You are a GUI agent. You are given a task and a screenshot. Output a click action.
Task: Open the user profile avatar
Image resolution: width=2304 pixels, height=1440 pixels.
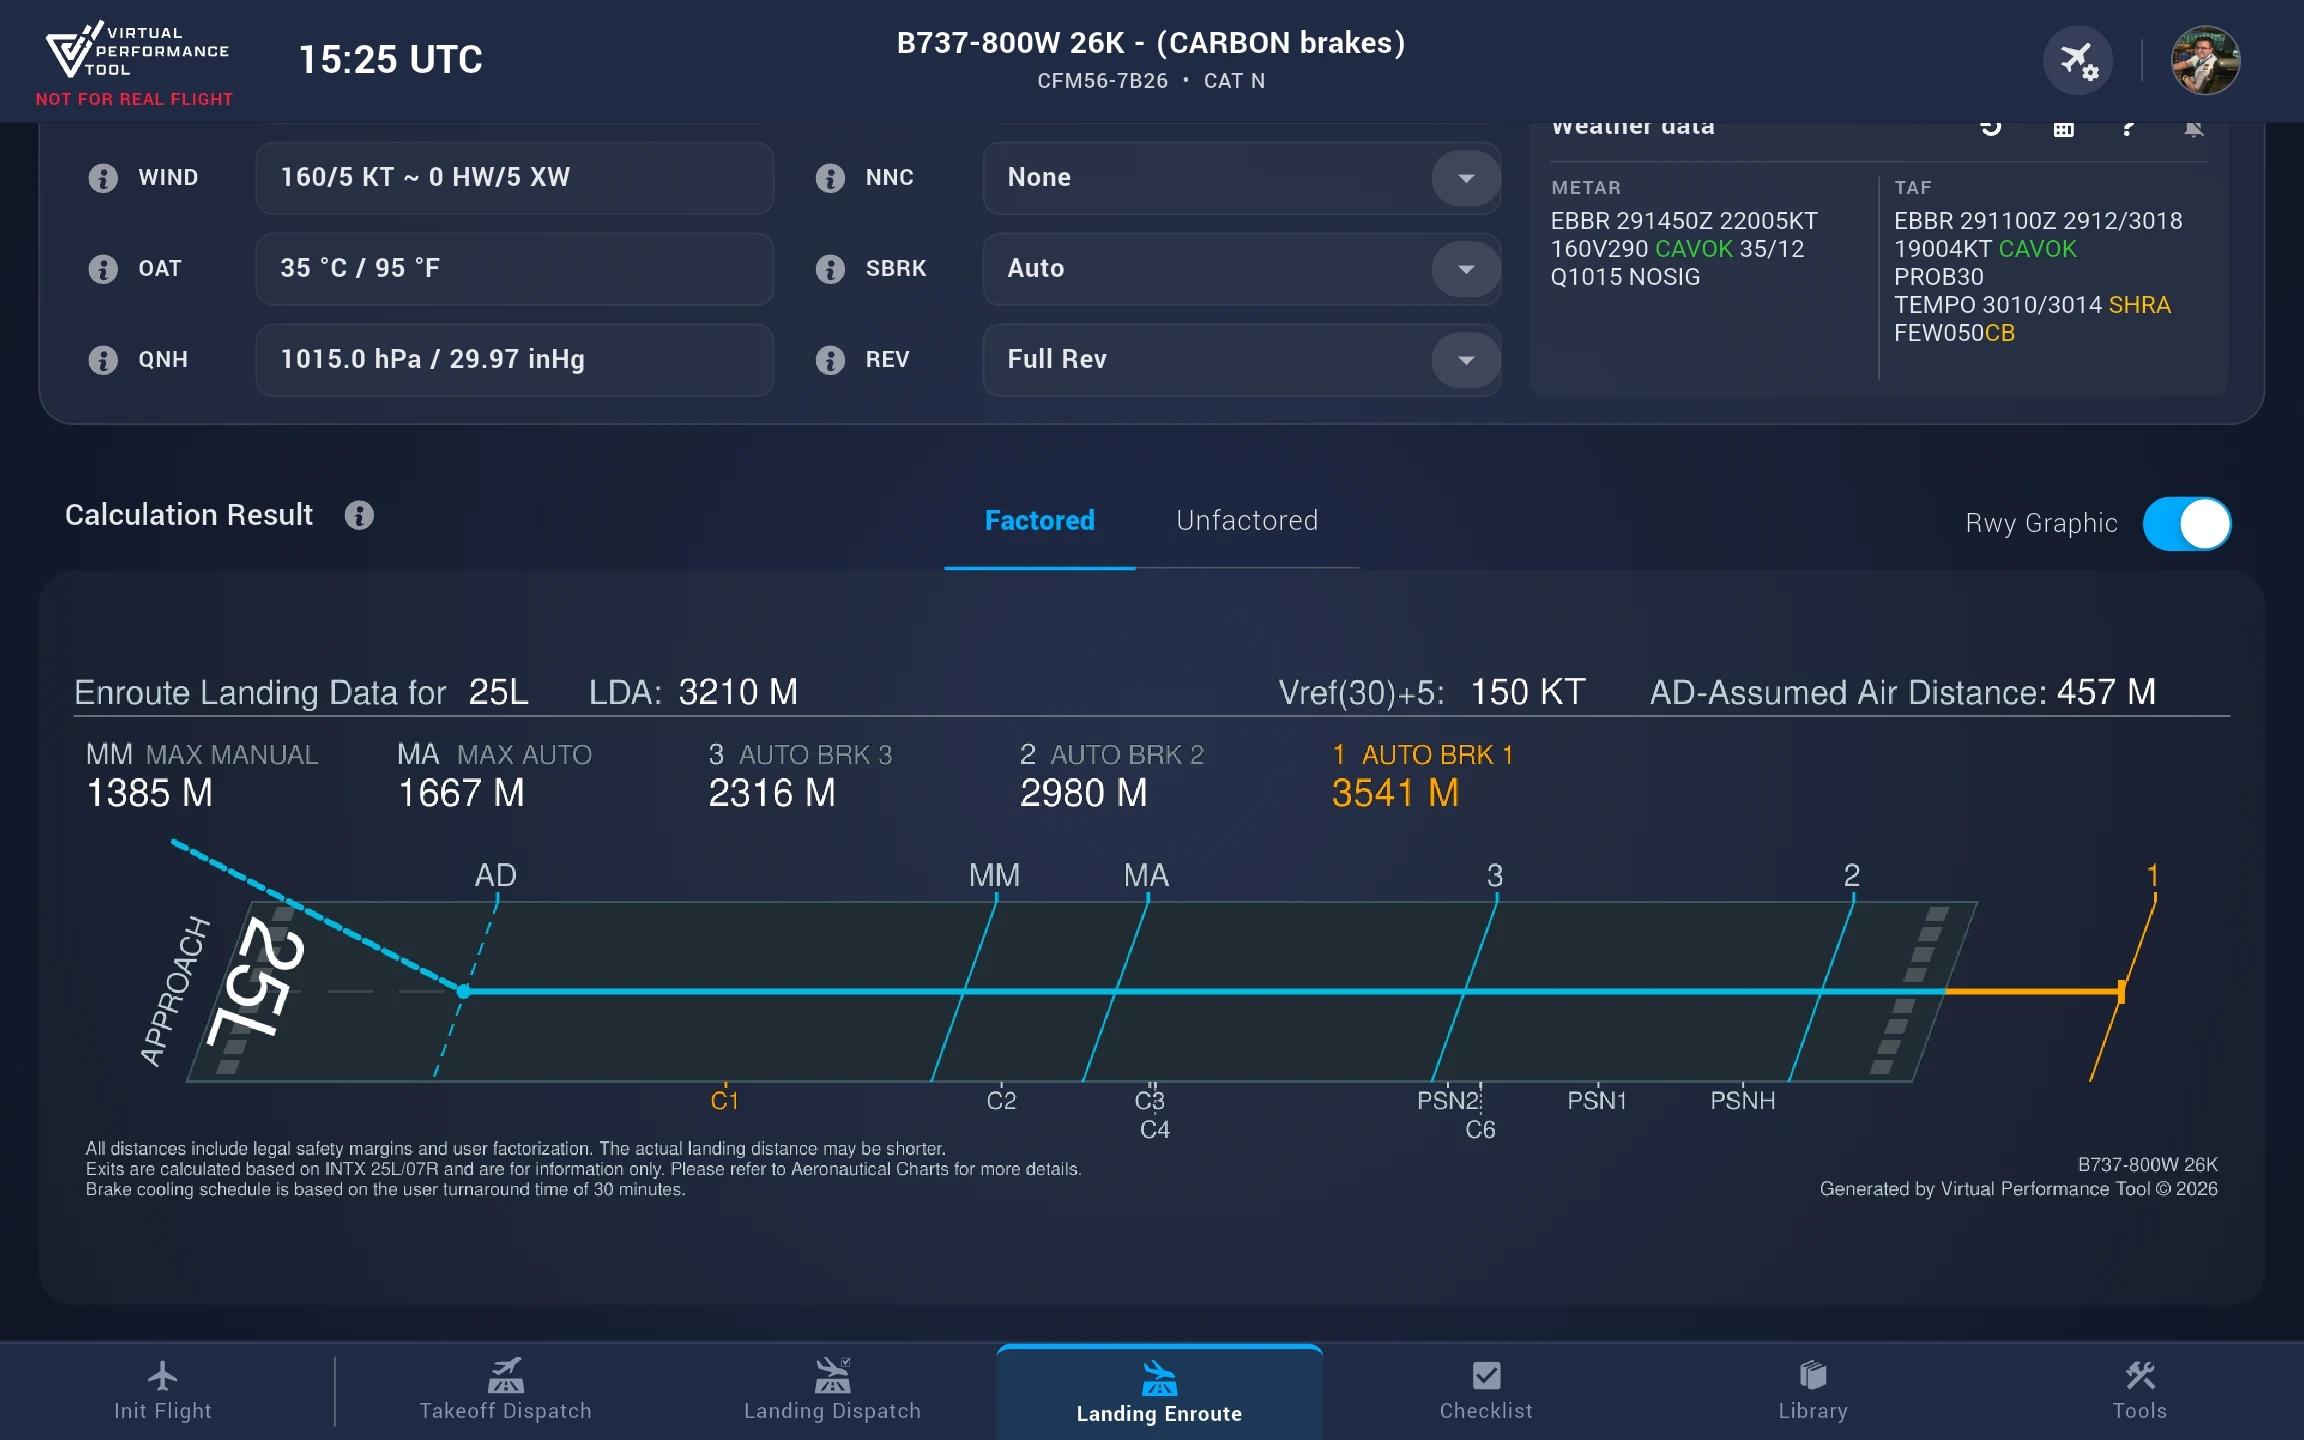point(2205,61)
